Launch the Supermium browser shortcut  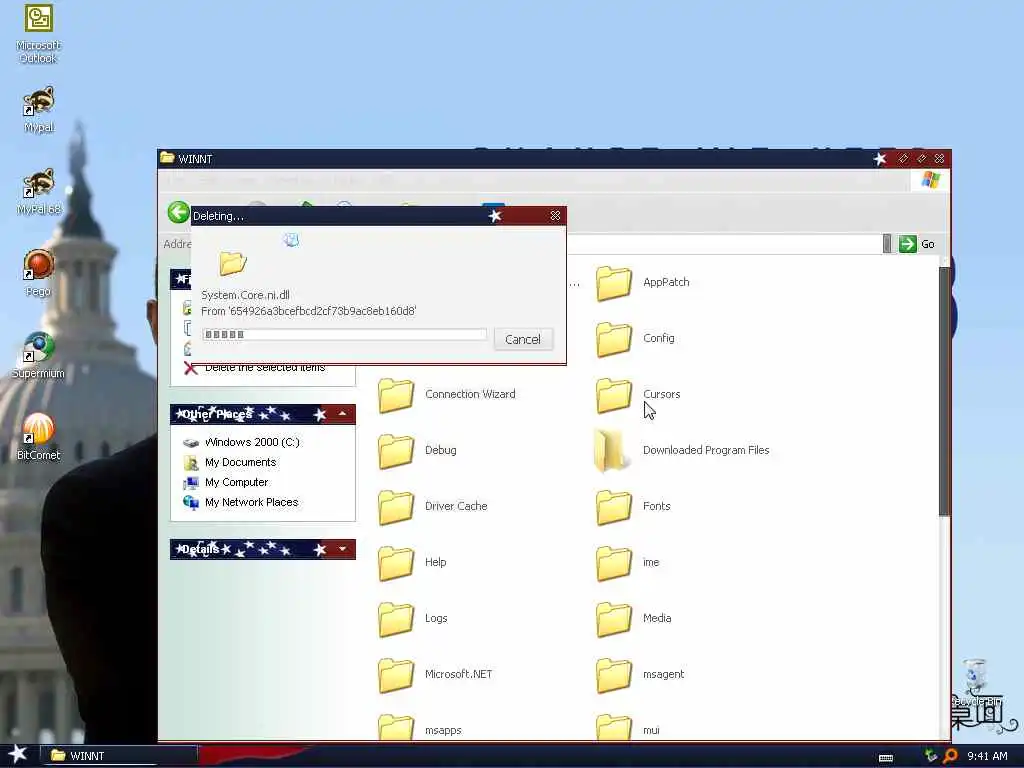[39, 355]
